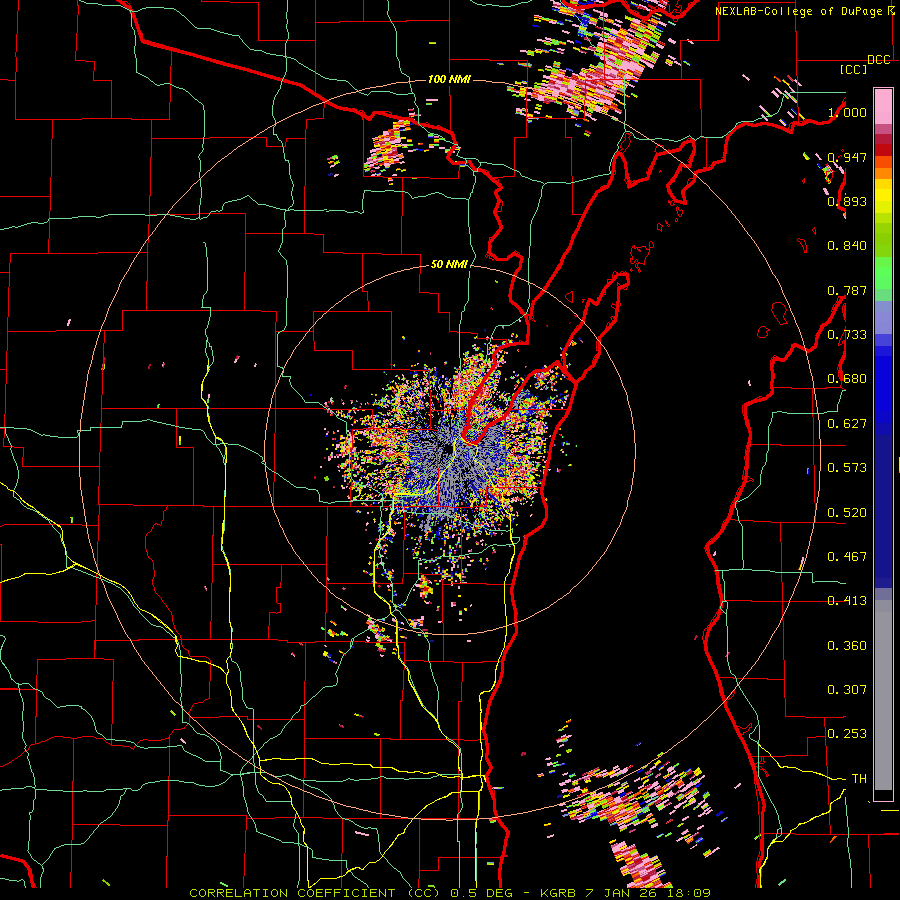Click the Correlation Coefficient KGRB timestamp caption
Viewport: 900px width, 900px height.
coord(450,893)
